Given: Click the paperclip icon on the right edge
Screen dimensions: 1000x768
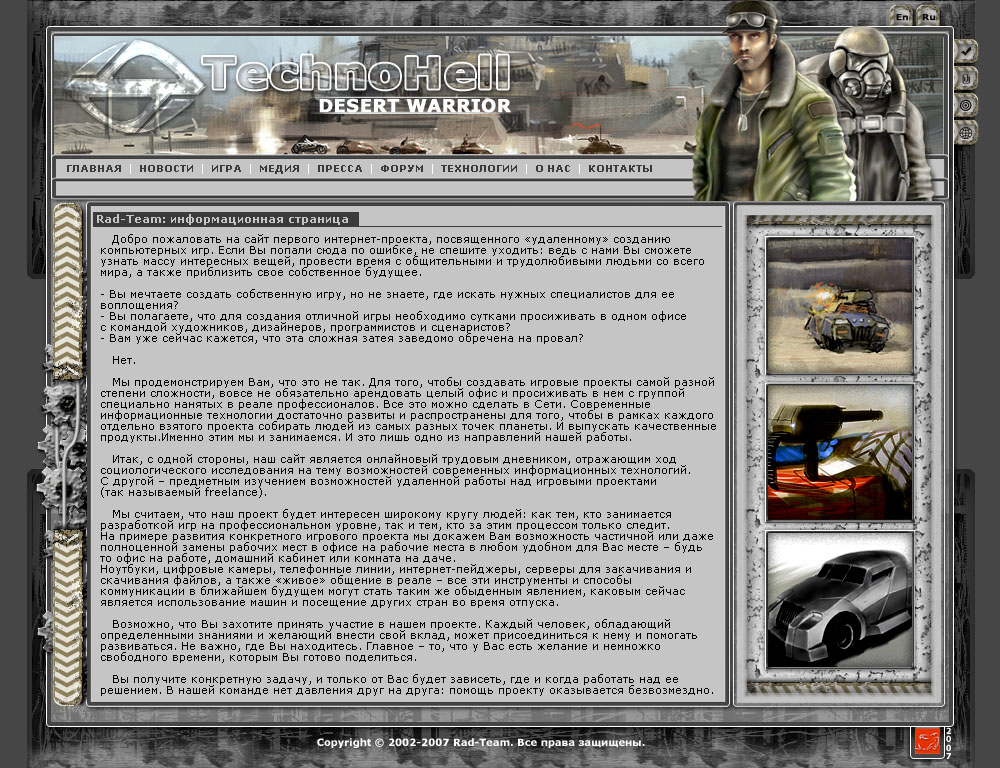Looking at the screenshot, I should click(966, 78).
